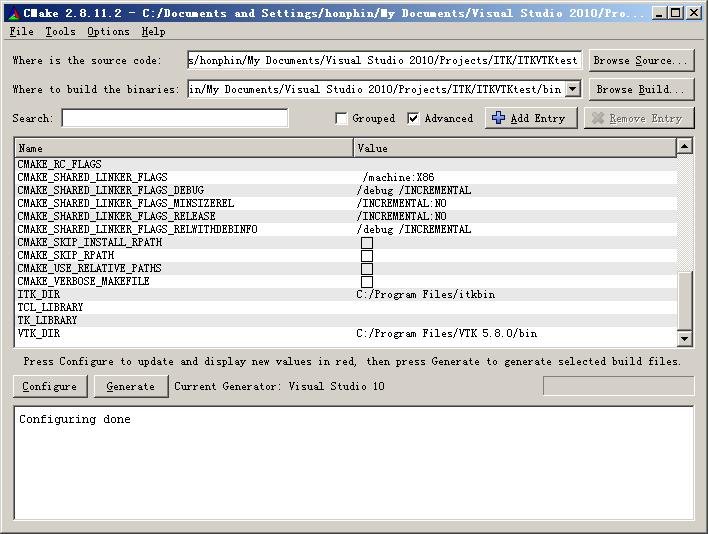Image resolution: width=708 pixels, height=534 pixels.
Task: Click the Search input field
Action: point(175,118)
